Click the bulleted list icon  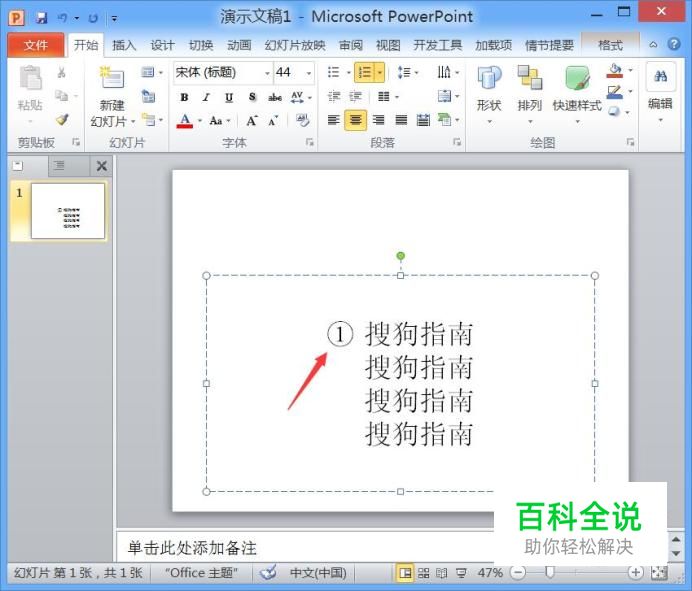pos(333,72)
